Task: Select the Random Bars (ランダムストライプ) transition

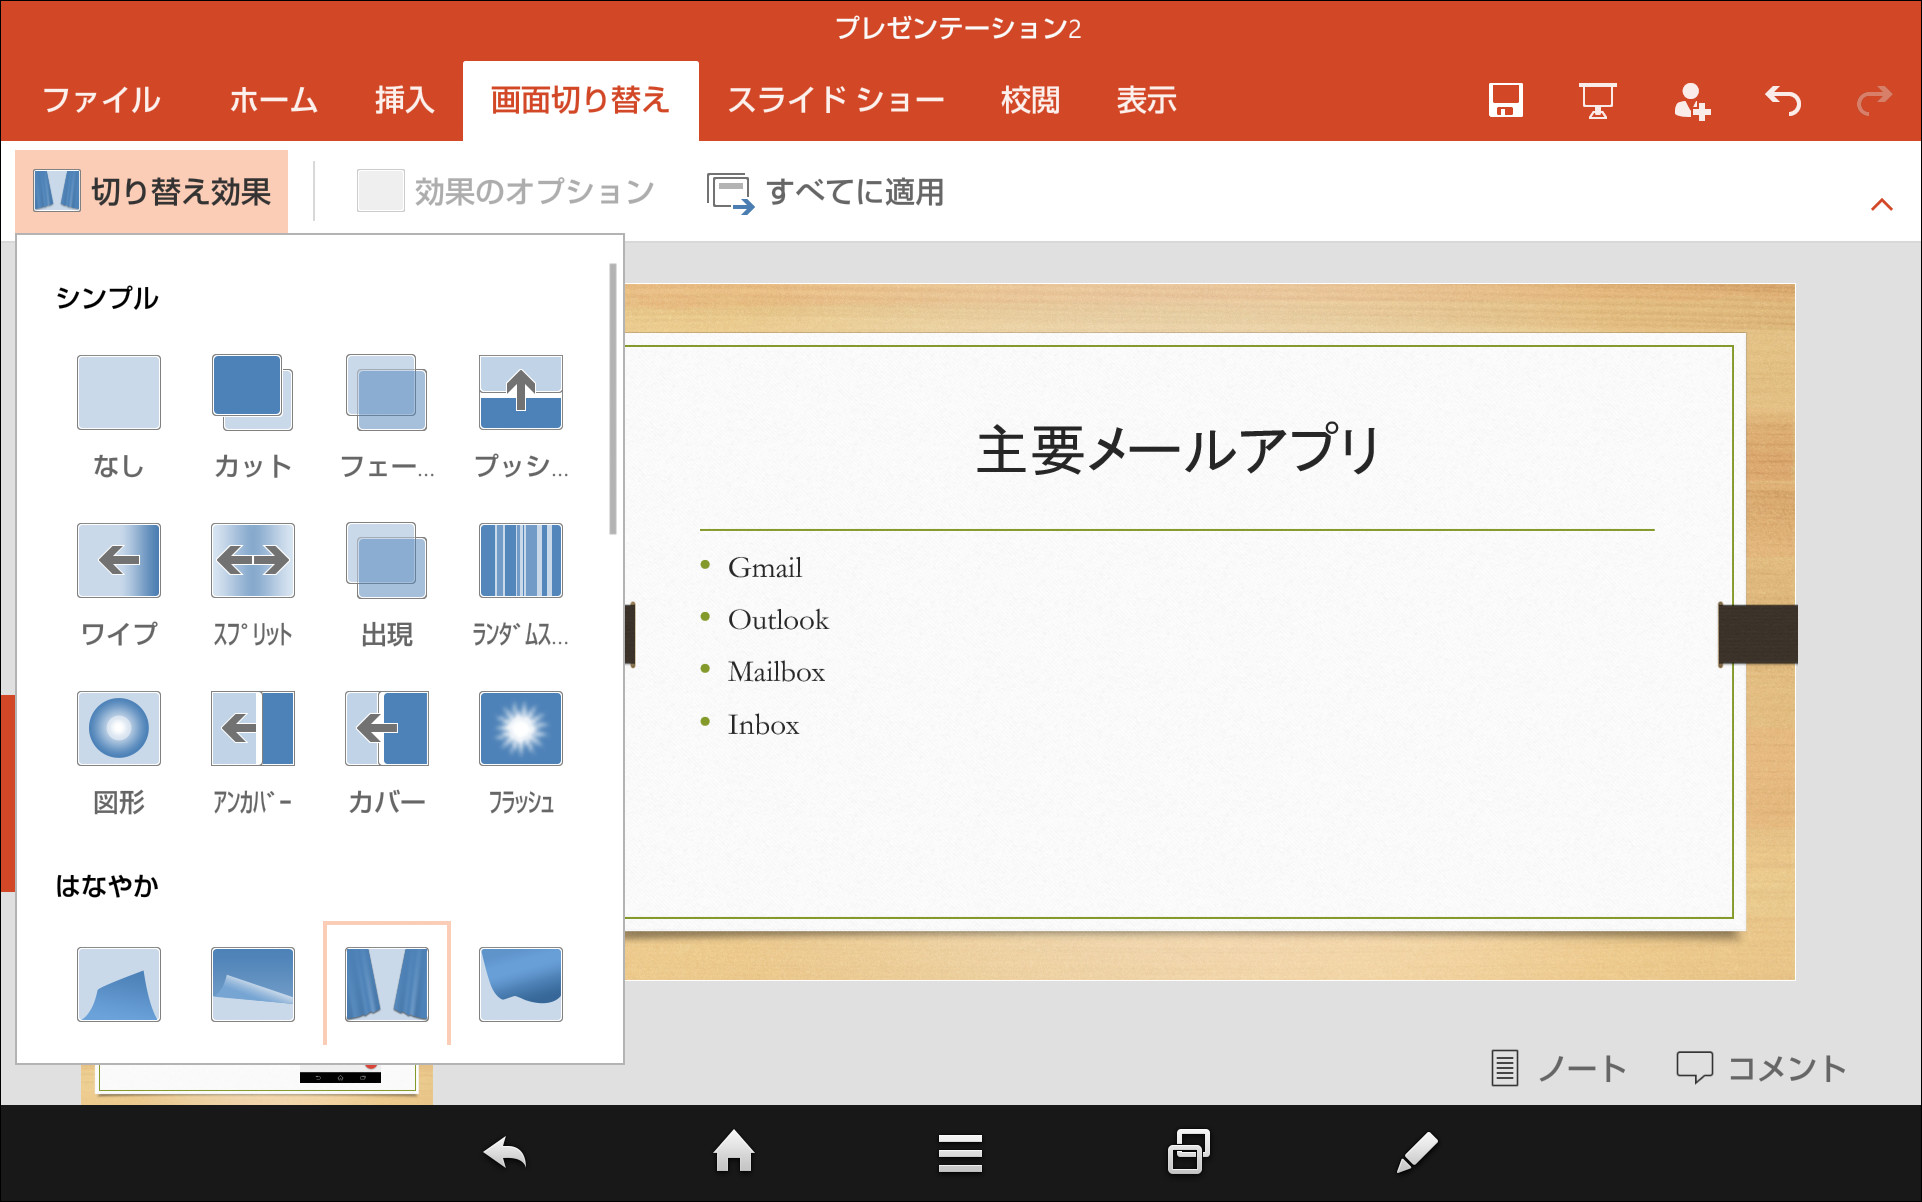Action: [520, 561]
